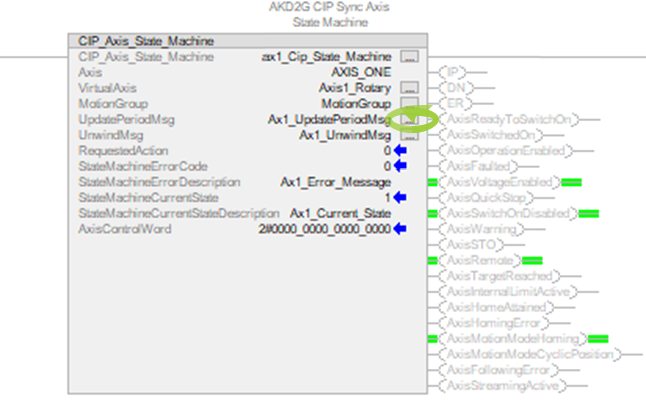Click the CIP_Axis_State_Machine block title
The image size is (646, 418).
point(146,41)
